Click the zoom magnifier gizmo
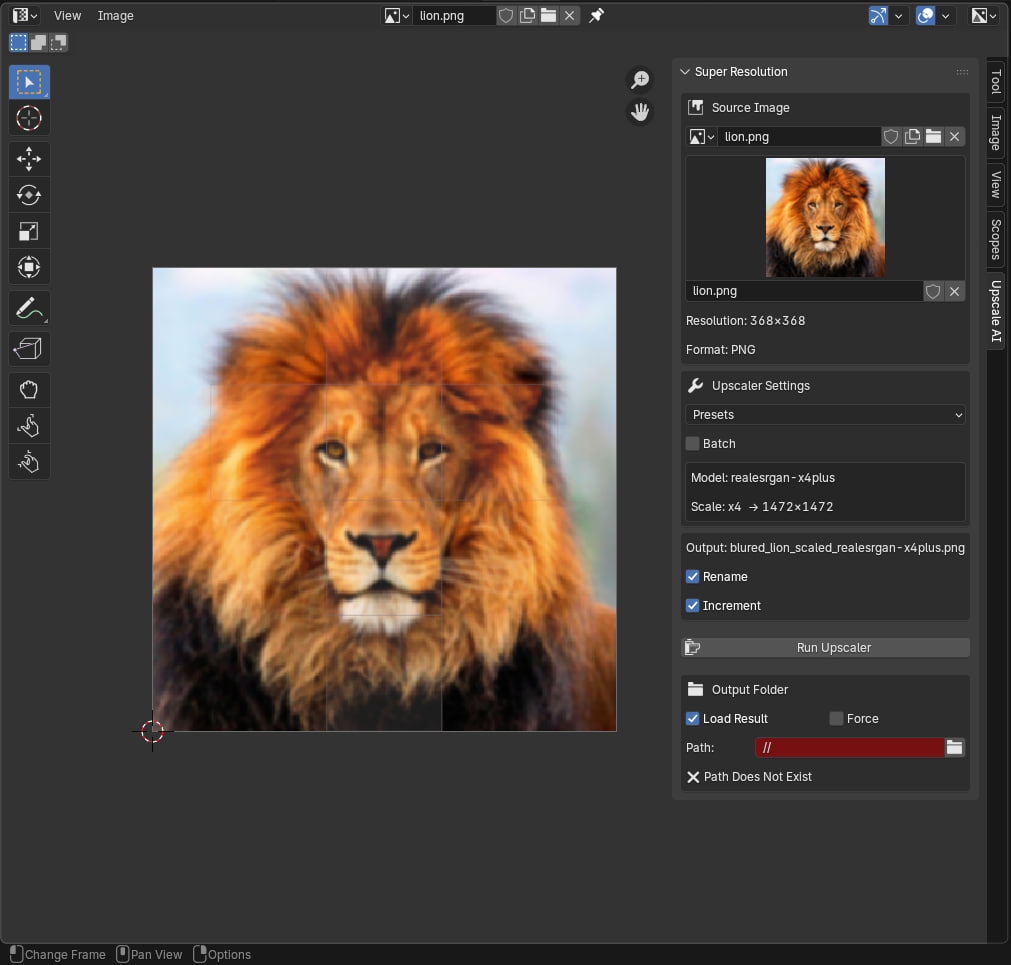The image size is (1011, 965). [x=640, y=80]
